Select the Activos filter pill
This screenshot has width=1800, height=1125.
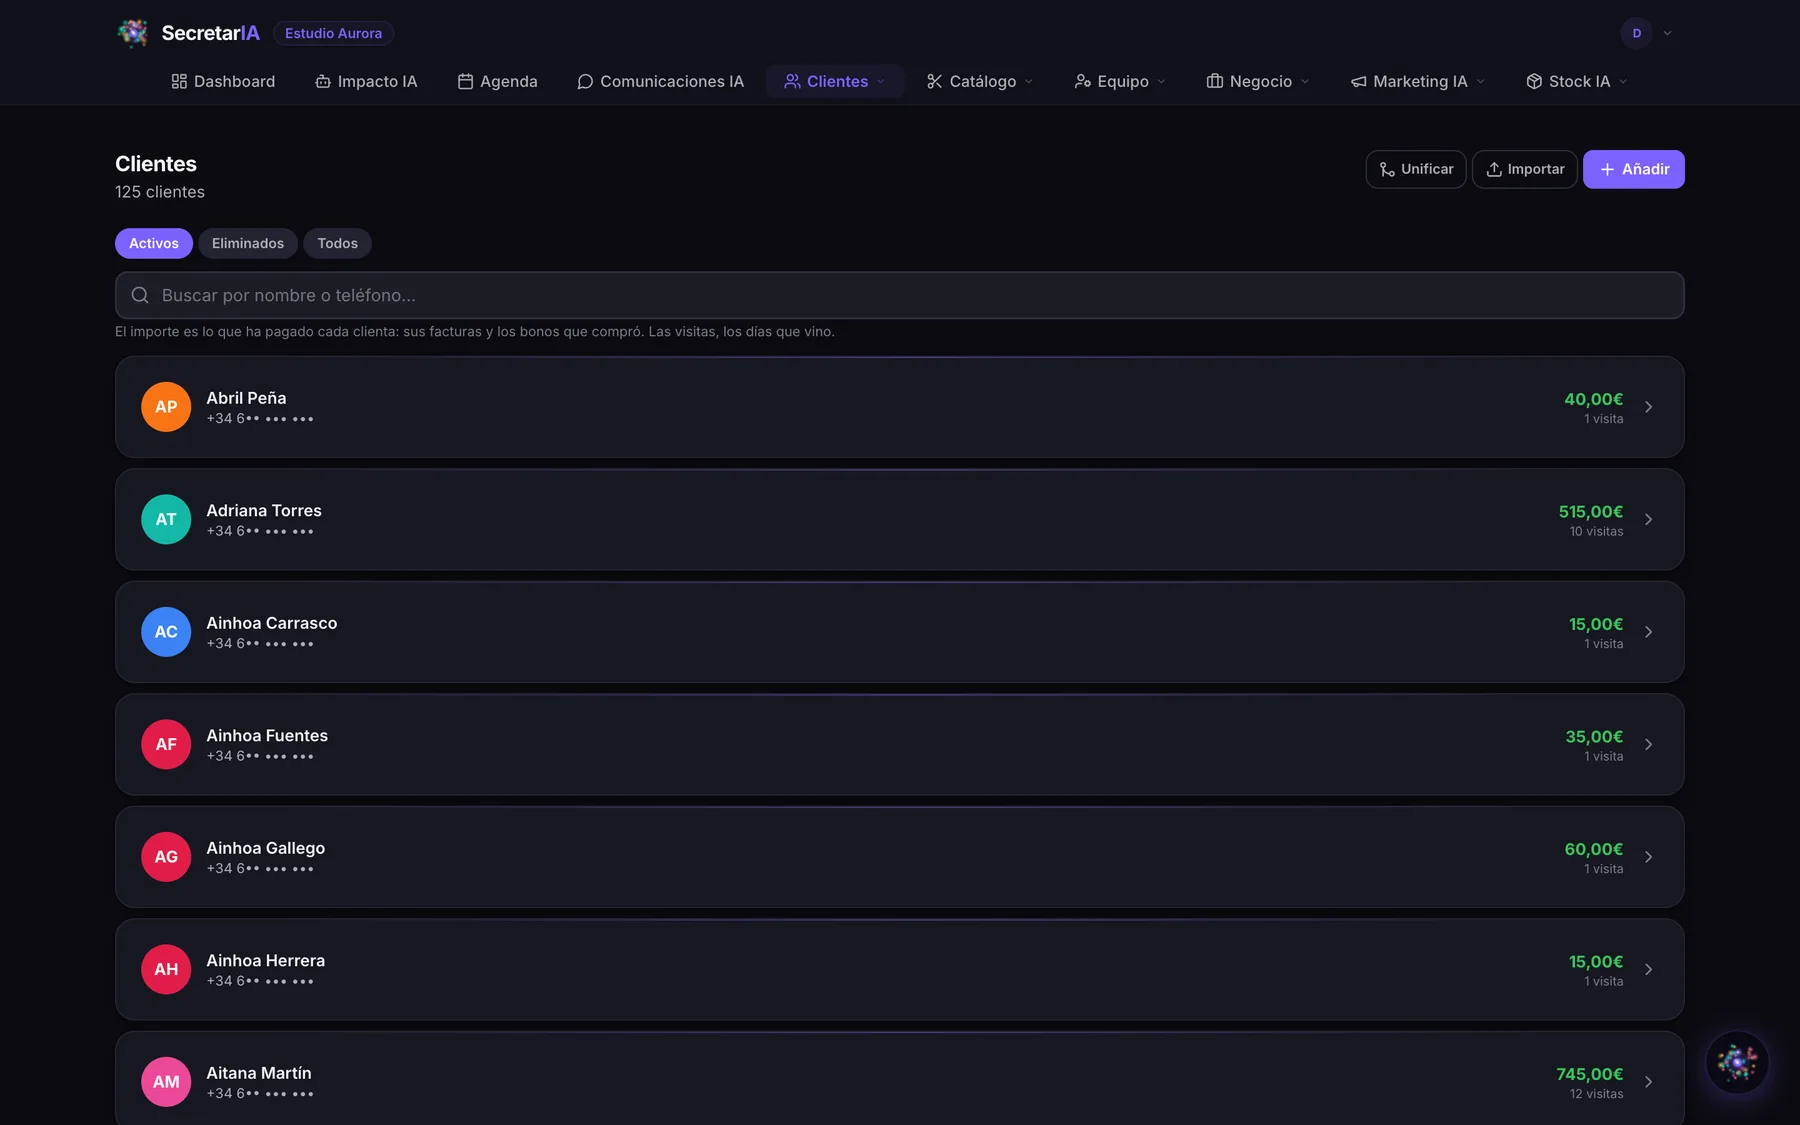pos(154,243)
